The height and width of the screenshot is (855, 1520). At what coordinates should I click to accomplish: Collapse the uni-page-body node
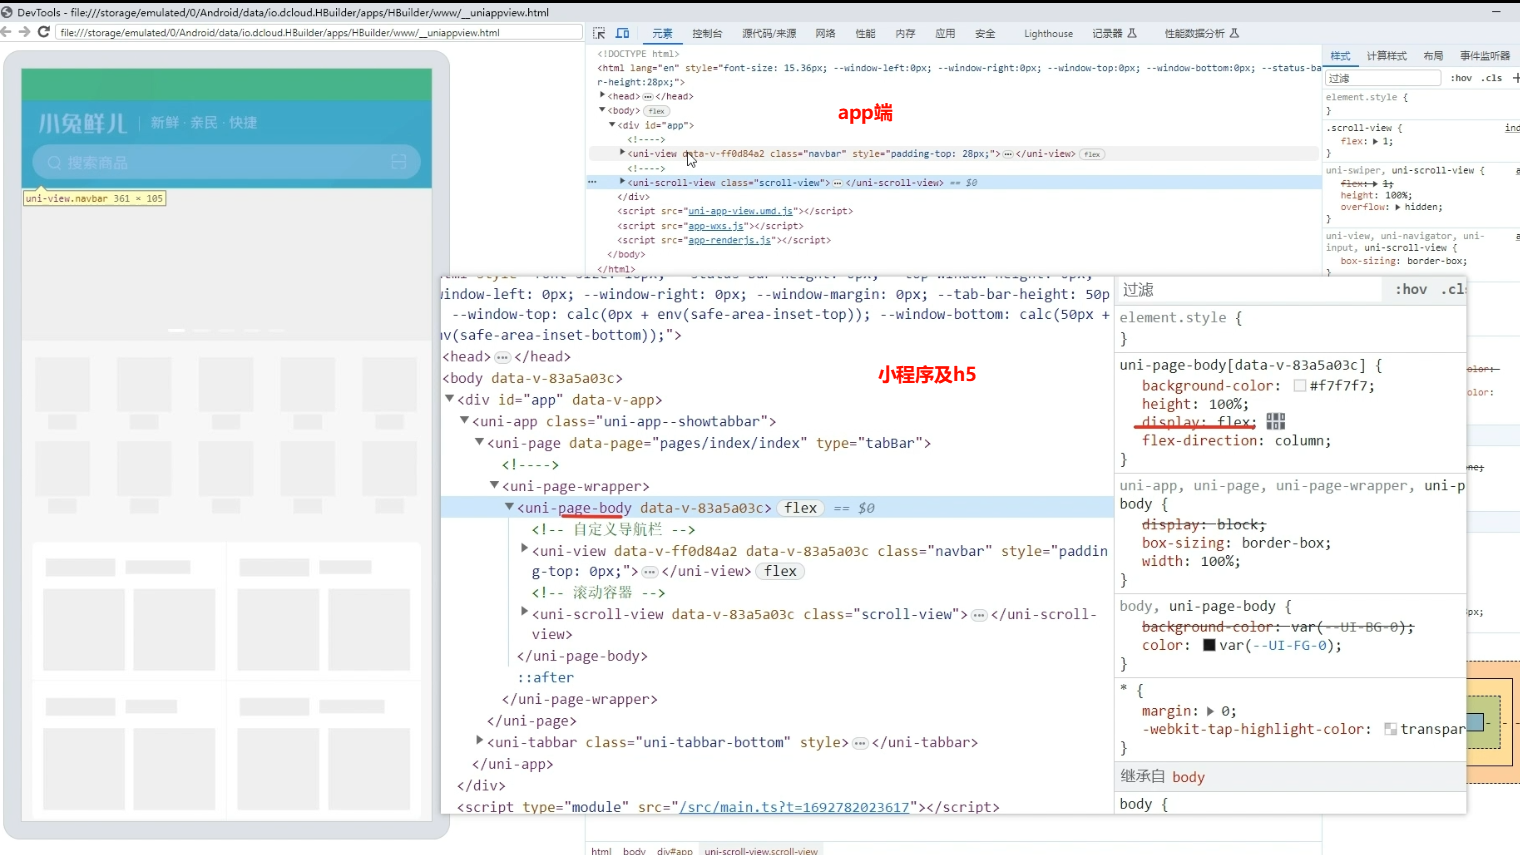click(x=509, y=508)
